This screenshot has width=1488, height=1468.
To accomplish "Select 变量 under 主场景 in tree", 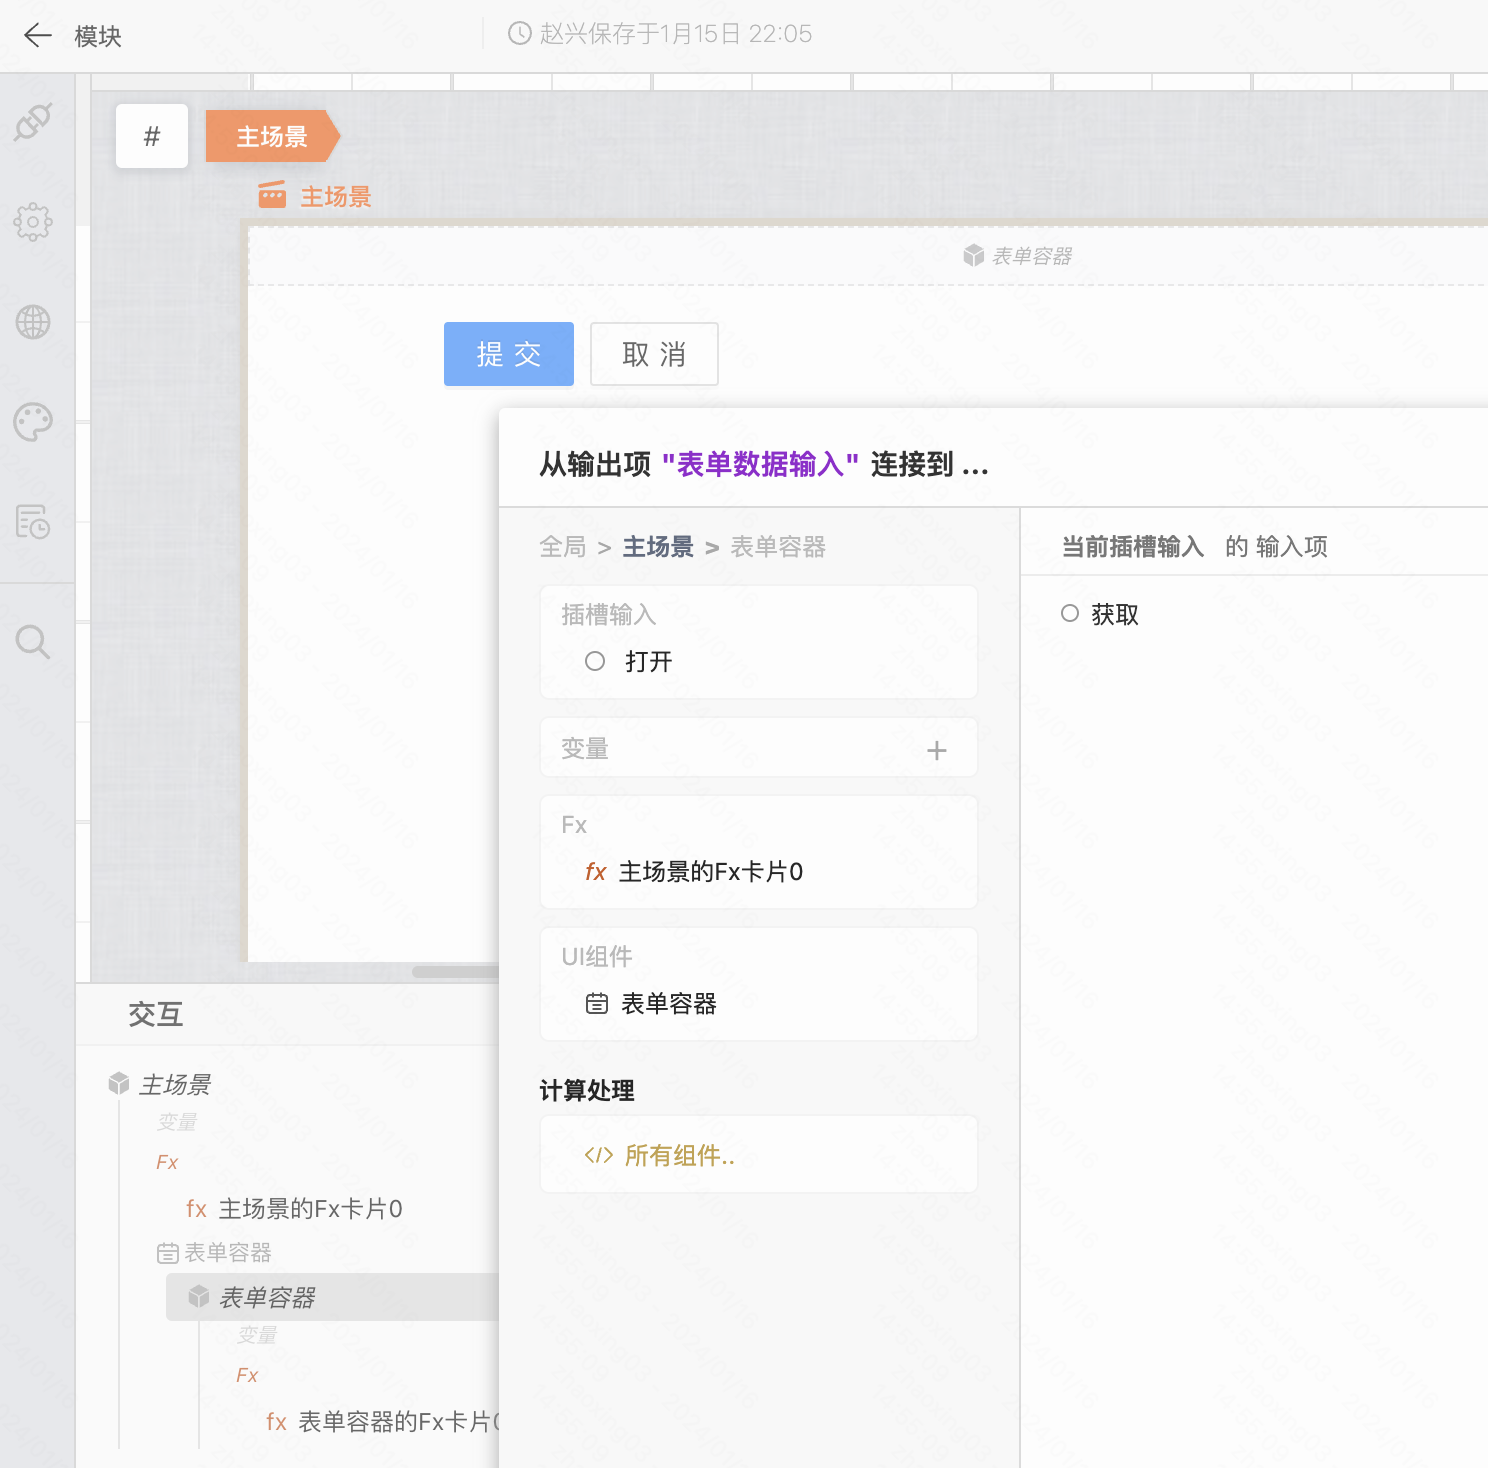I will pos(177,1122).
